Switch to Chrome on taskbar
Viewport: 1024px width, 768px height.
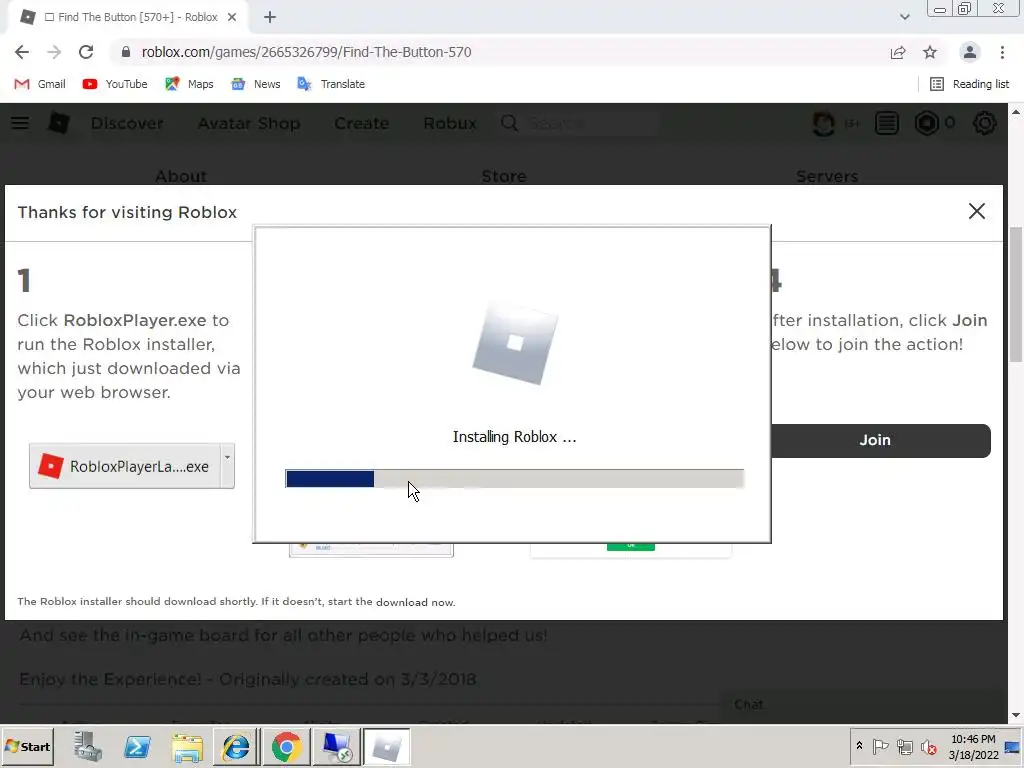(x=286, y=746)
